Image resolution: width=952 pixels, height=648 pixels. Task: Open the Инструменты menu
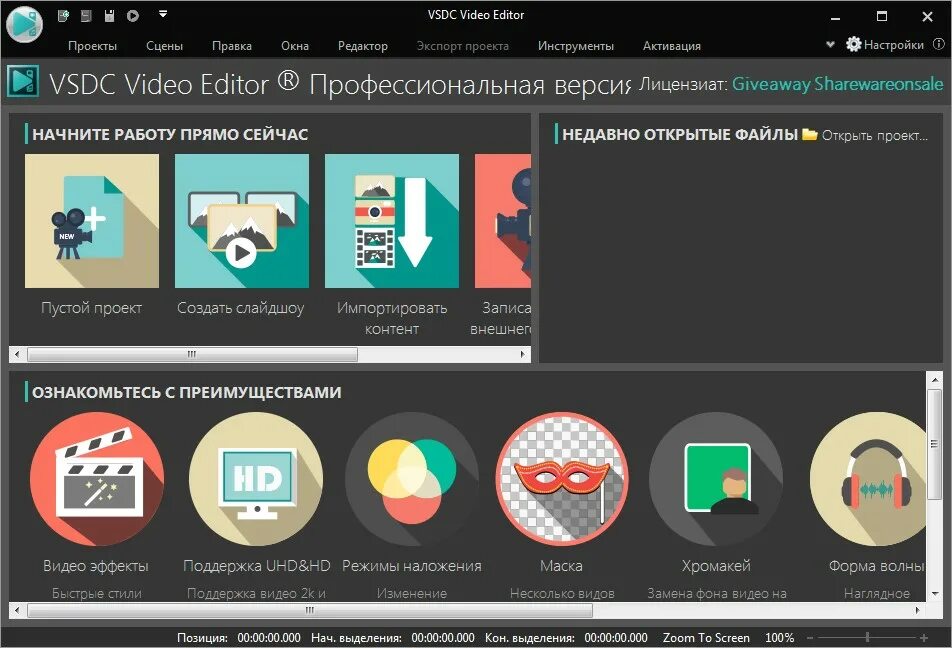[x=576, y=46]
